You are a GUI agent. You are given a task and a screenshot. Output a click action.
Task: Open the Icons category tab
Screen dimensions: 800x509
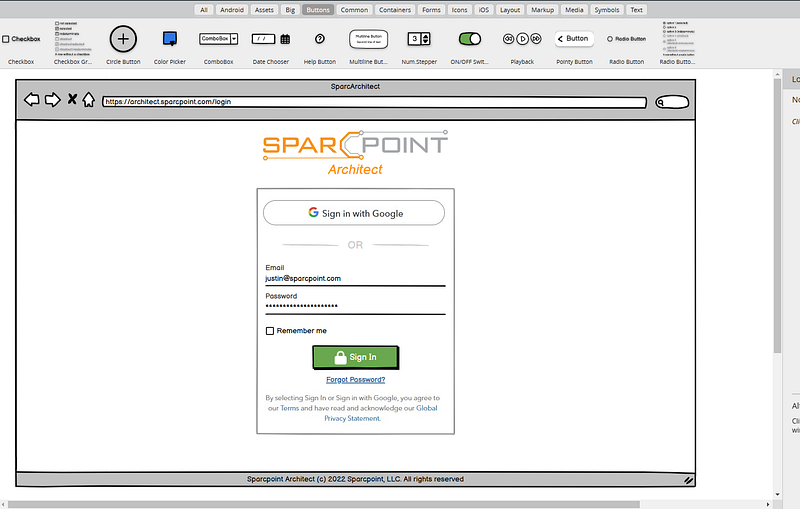tap(459, 10)
